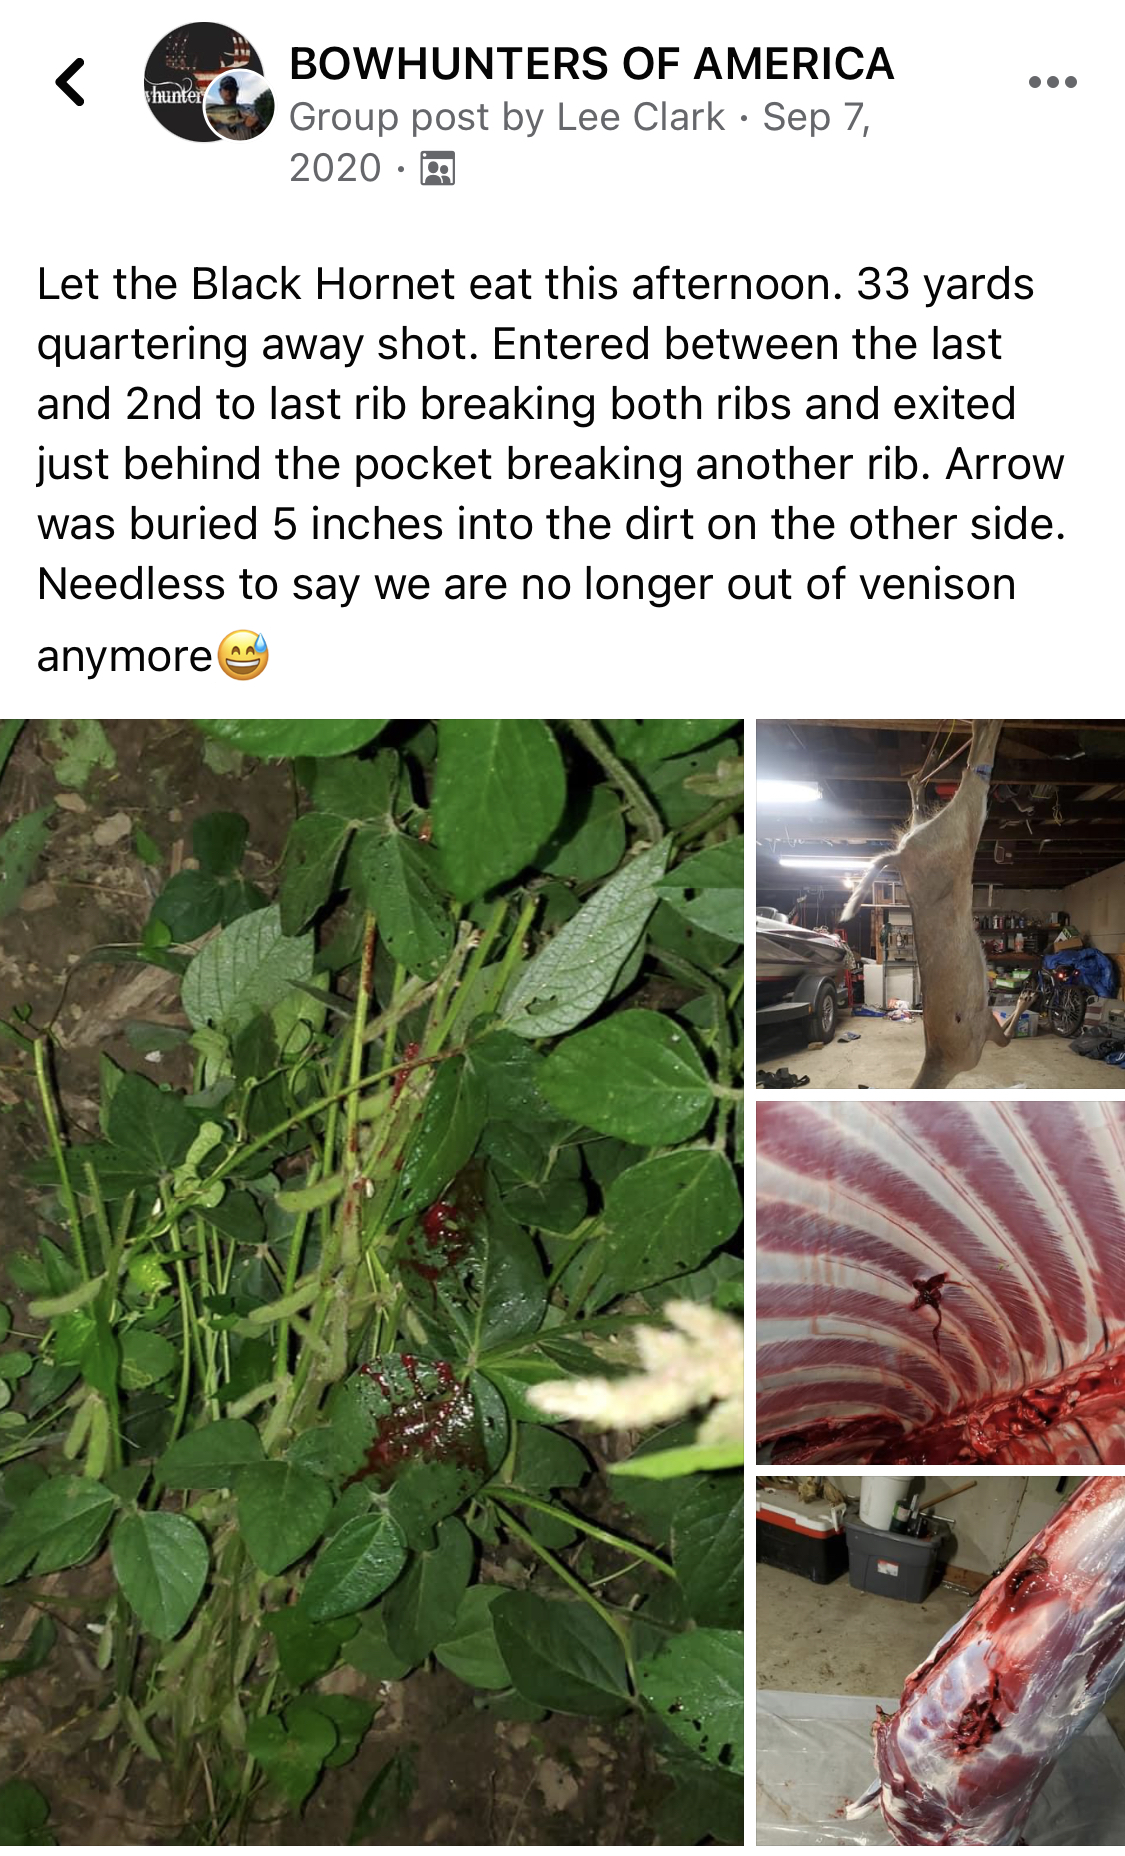
Task: Open the three-dot more options menu
Action: (1052, 82)
